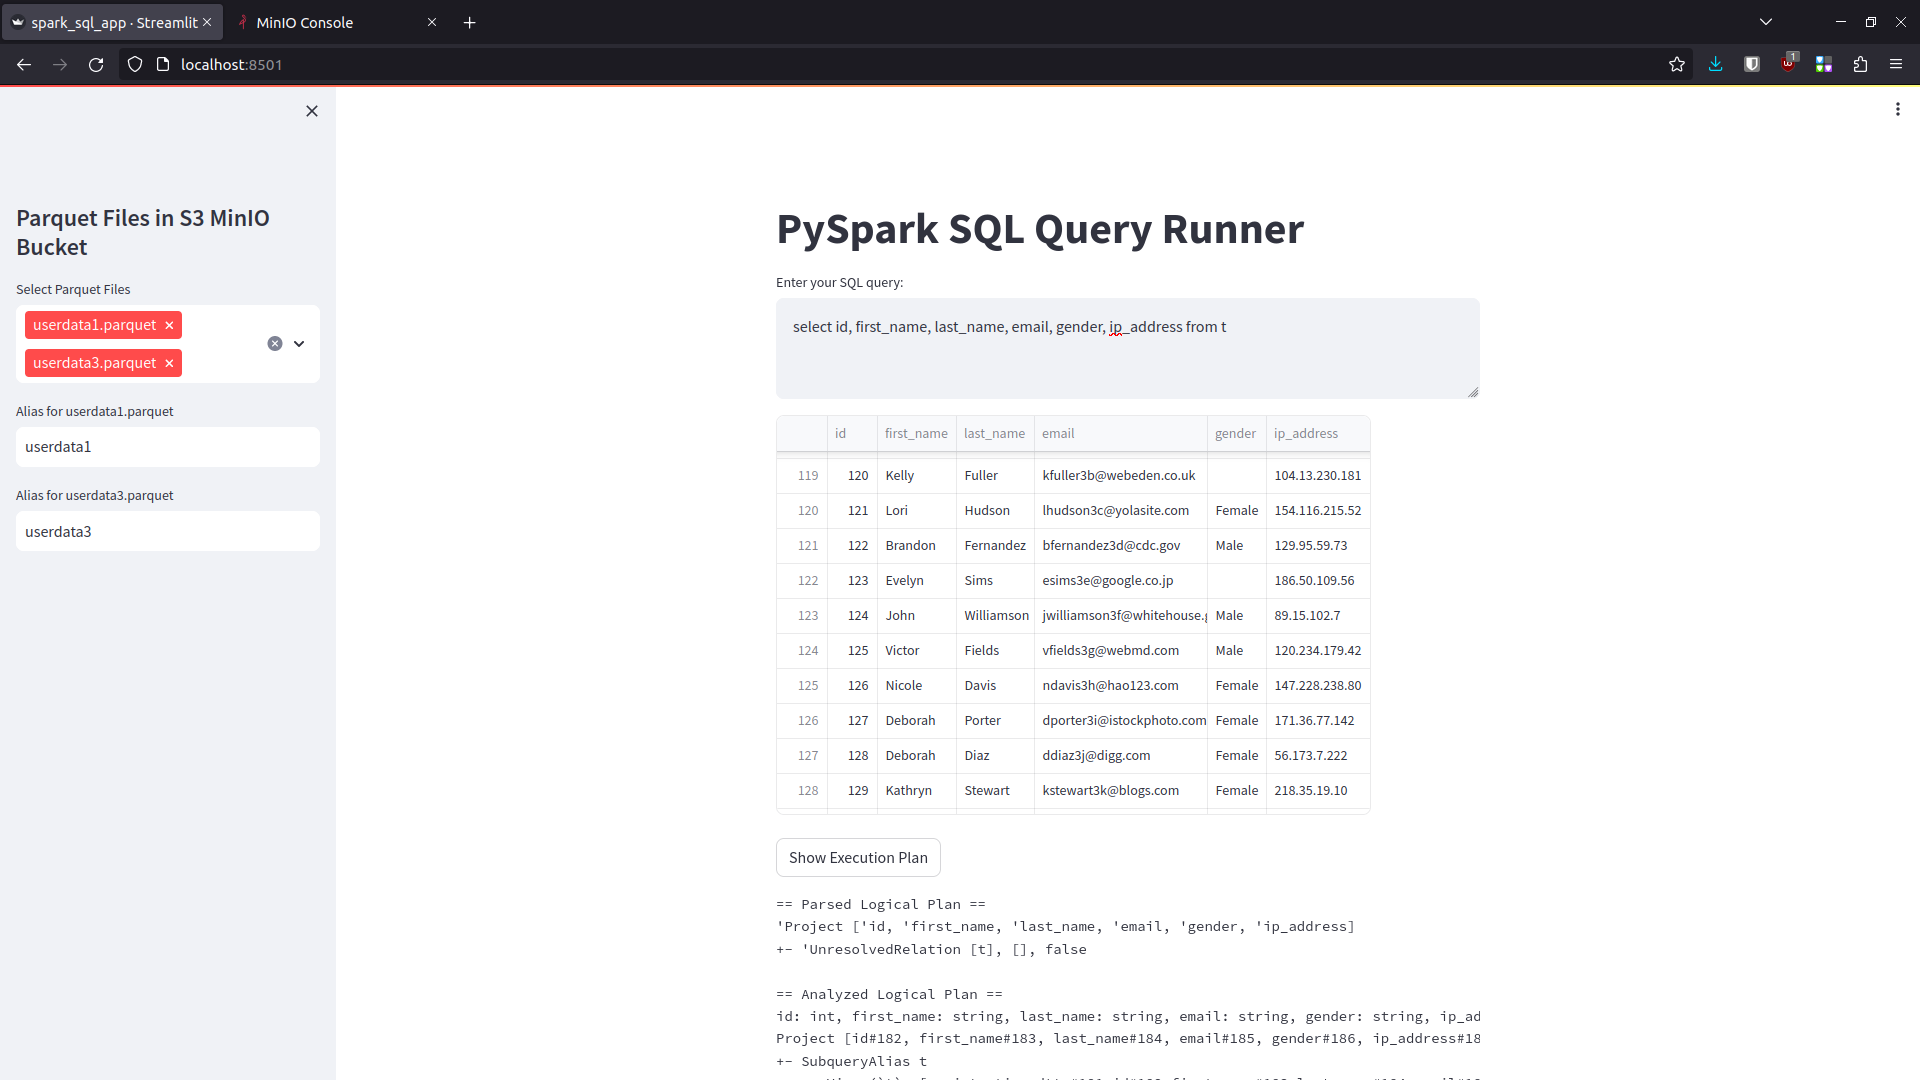The width and height of the screenshot is (1920, 1080).
Task: List all tabs dropdown arrow
Action: 1766,22
